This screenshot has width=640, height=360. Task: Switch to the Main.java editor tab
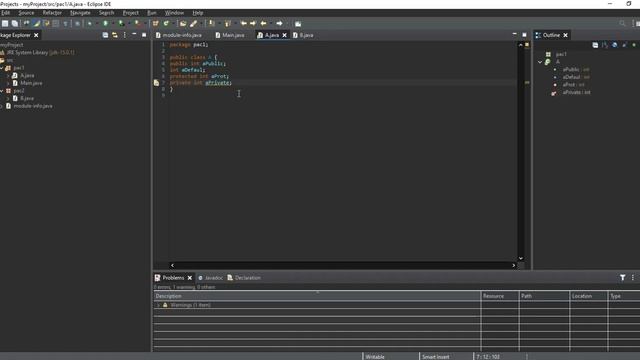point(230,36)
